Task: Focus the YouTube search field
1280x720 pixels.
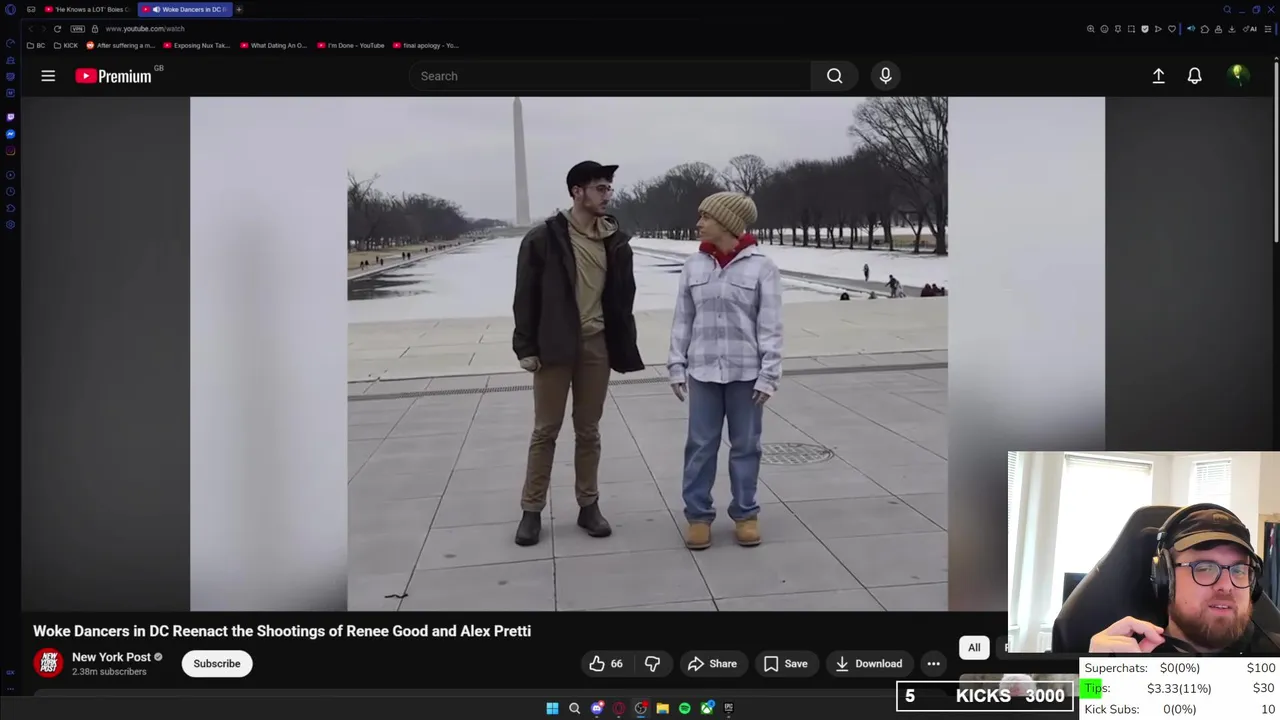Action: tap(610, 76)
